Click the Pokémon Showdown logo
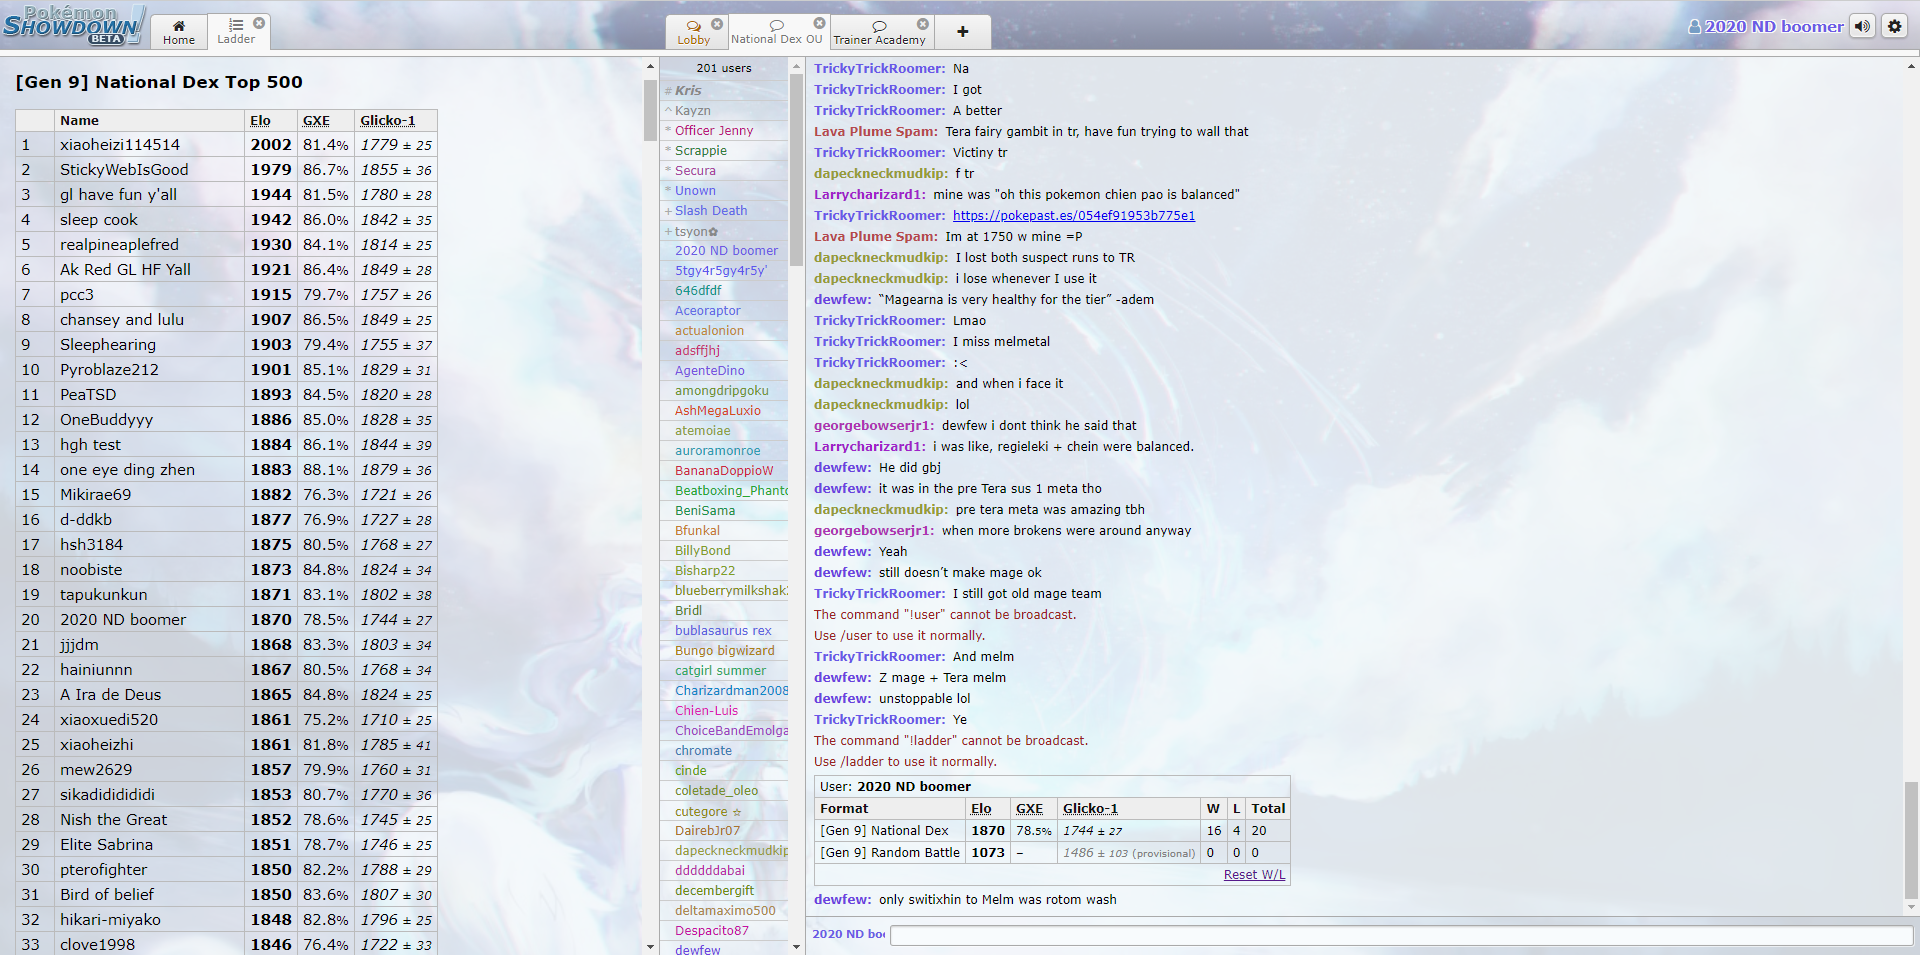Screen dimensions: 1920x955 73,25
